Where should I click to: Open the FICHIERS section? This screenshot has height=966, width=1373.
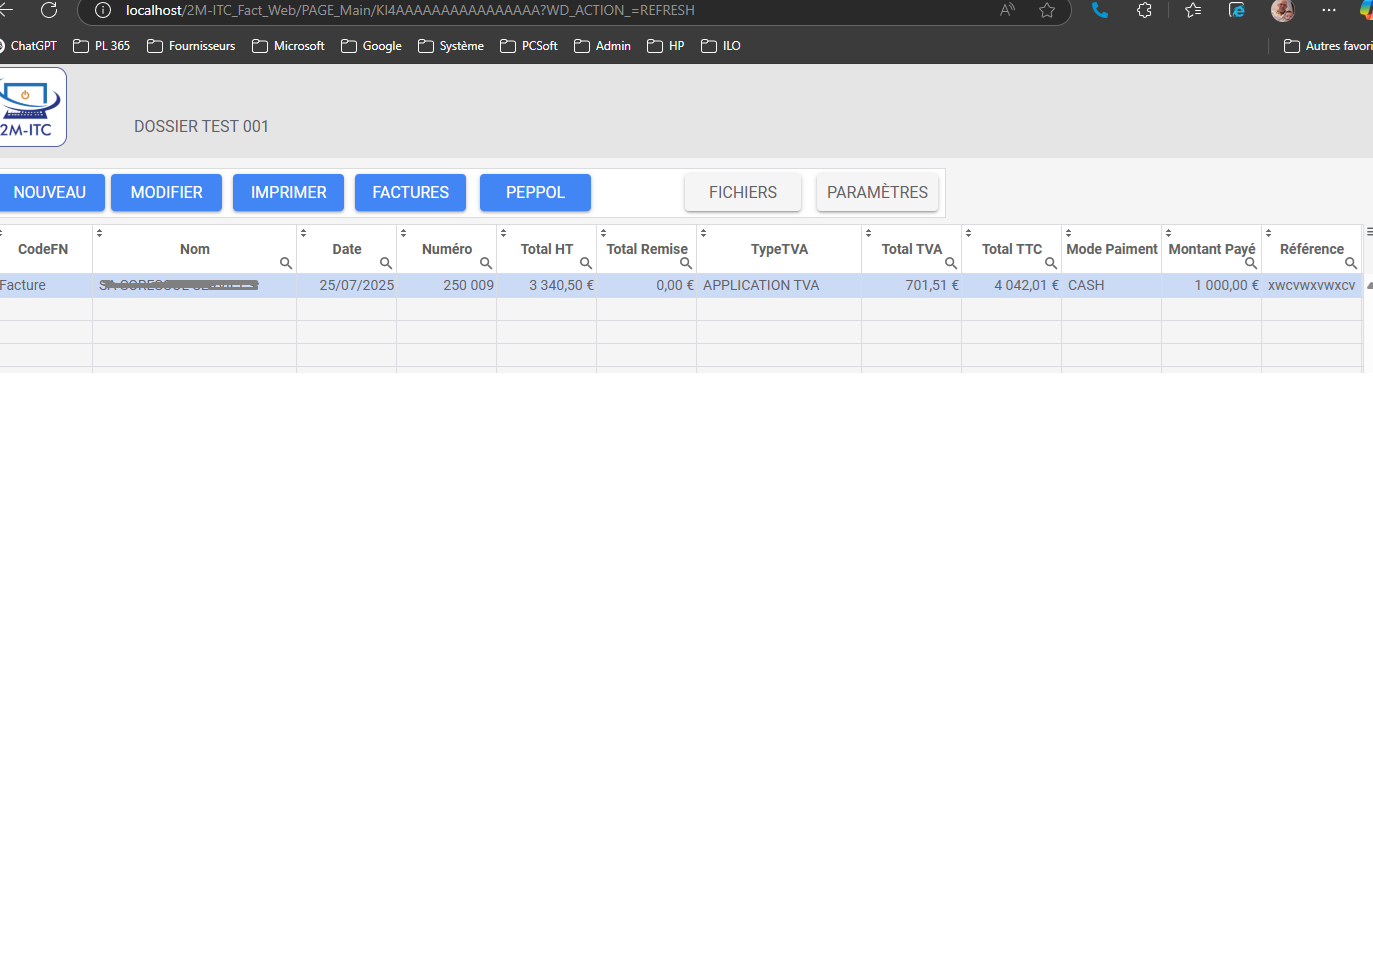click(x=743, y=192)
